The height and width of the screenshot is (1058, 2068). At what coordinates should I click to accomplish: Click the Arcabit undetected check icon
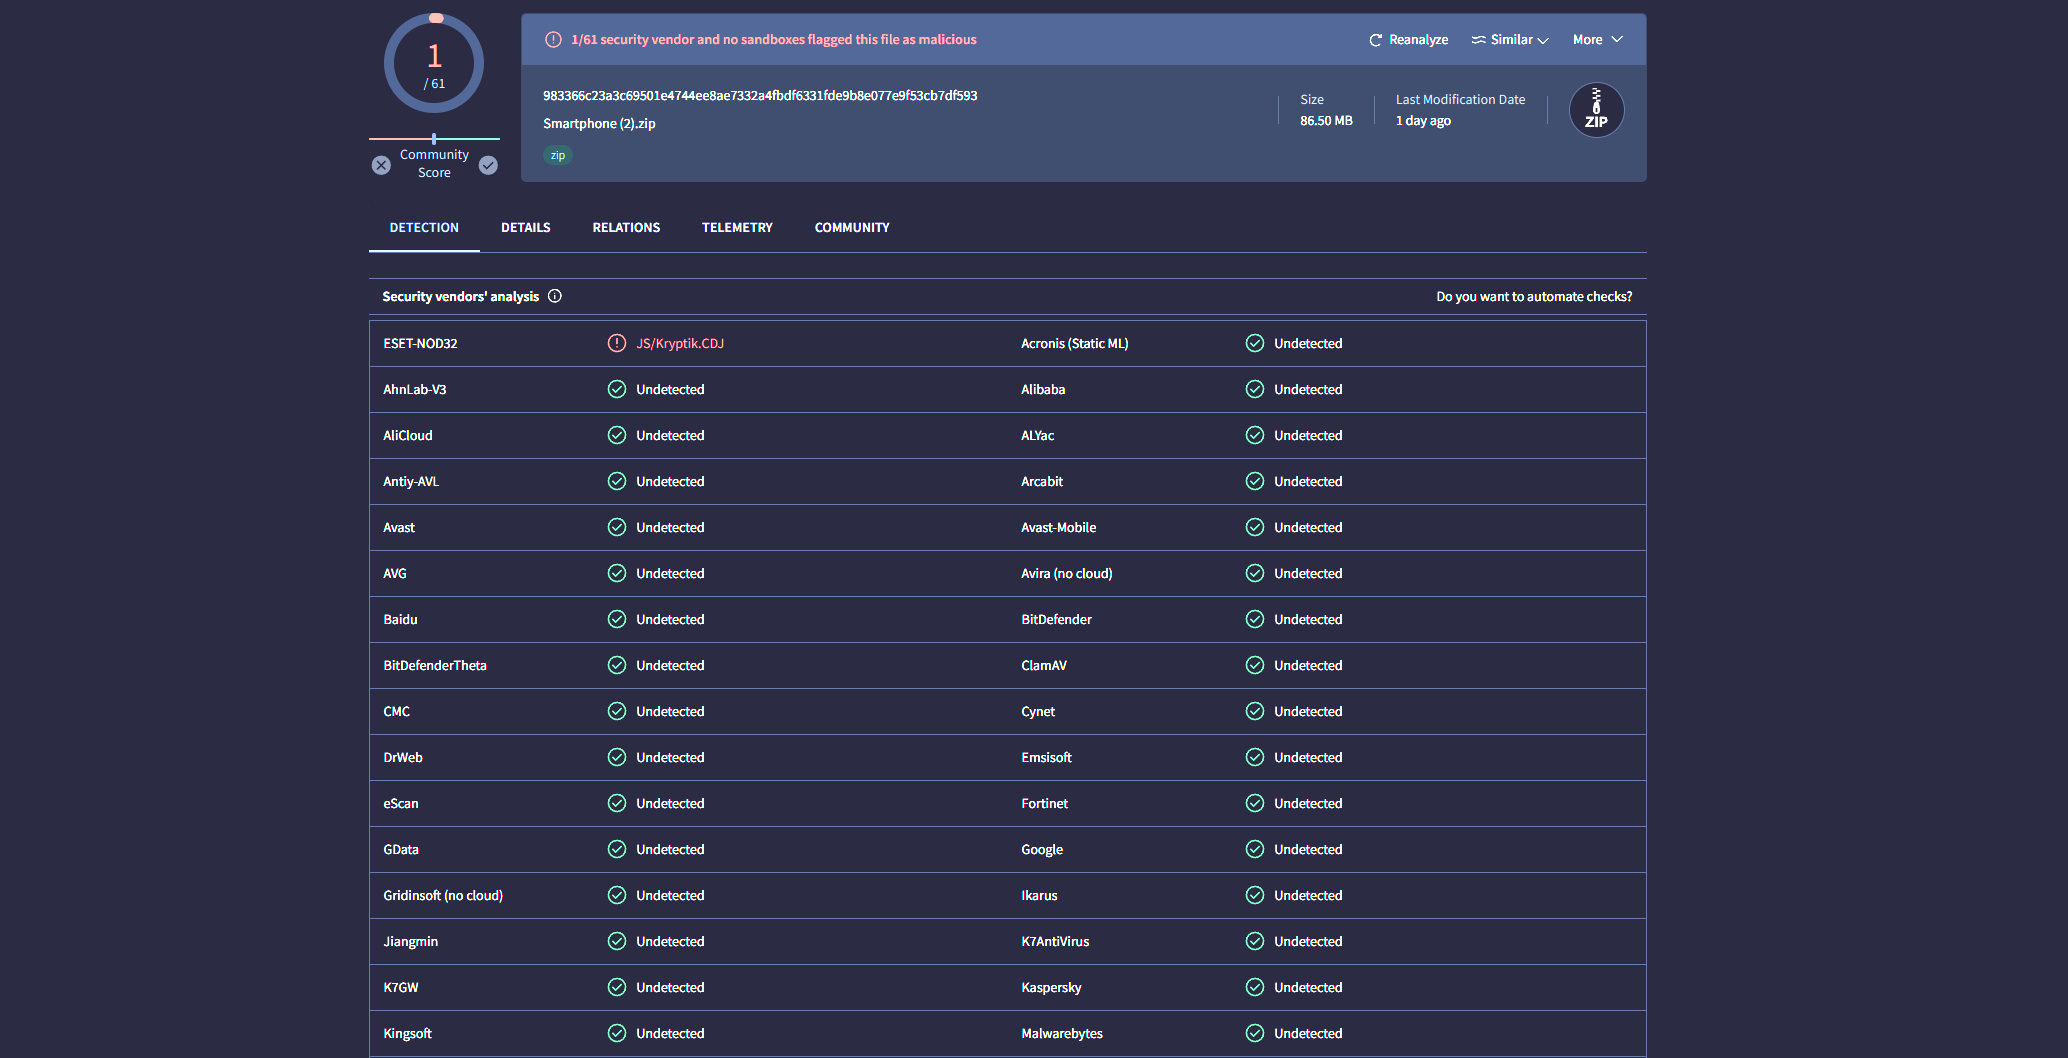coord(1255,481)
